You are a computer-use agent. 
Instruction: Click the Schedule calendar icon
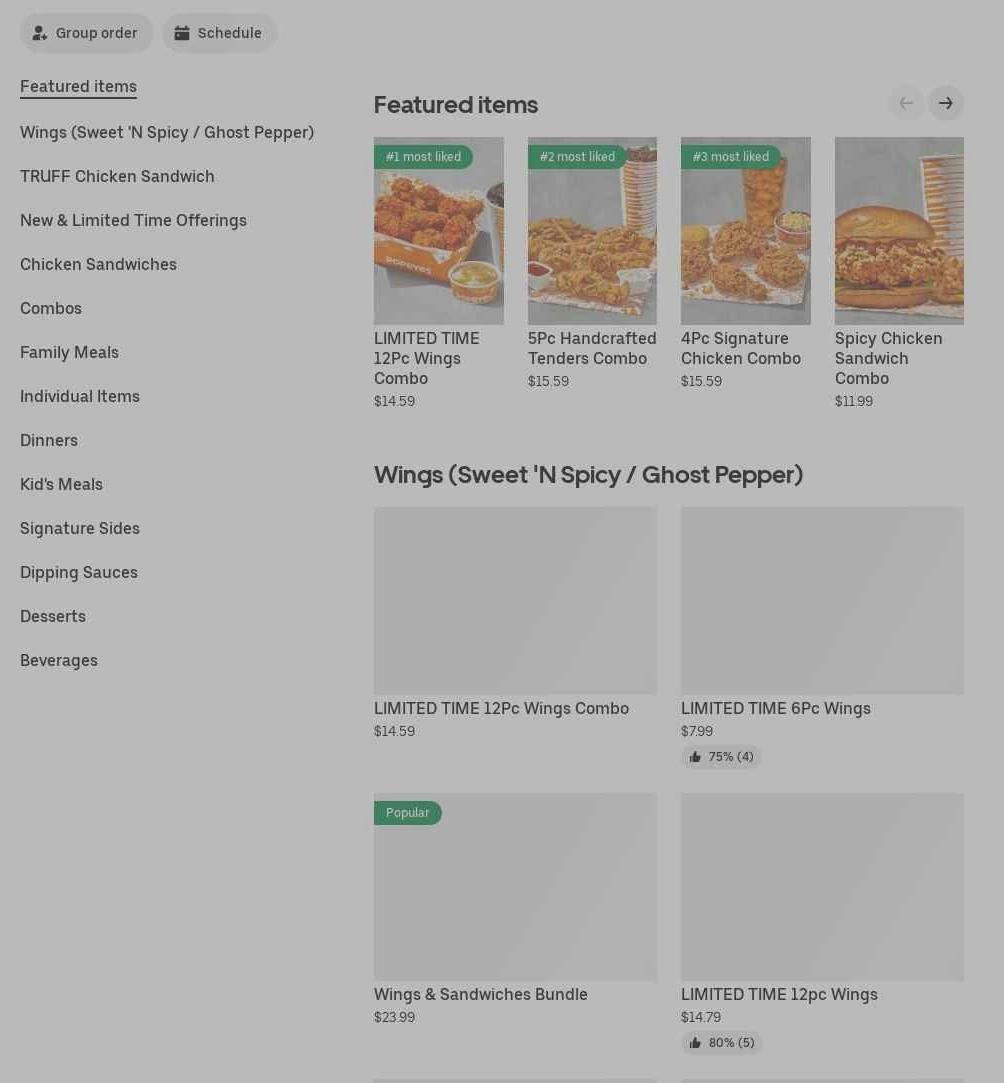click(182, 33)
